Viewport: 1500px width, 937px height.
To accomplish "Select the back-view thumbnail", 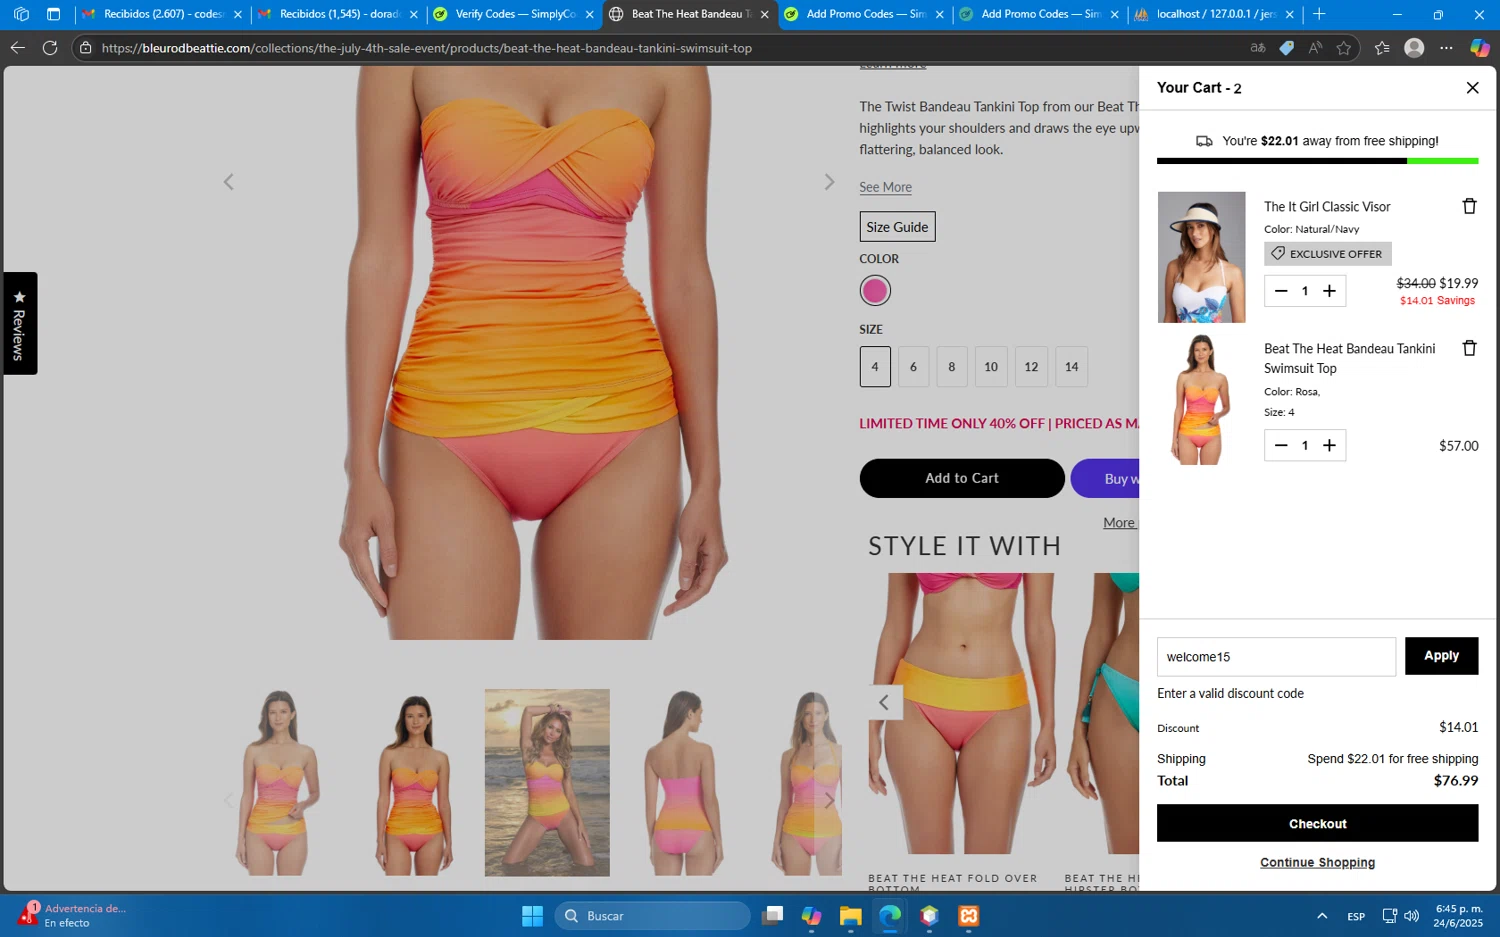I will 682,783.
